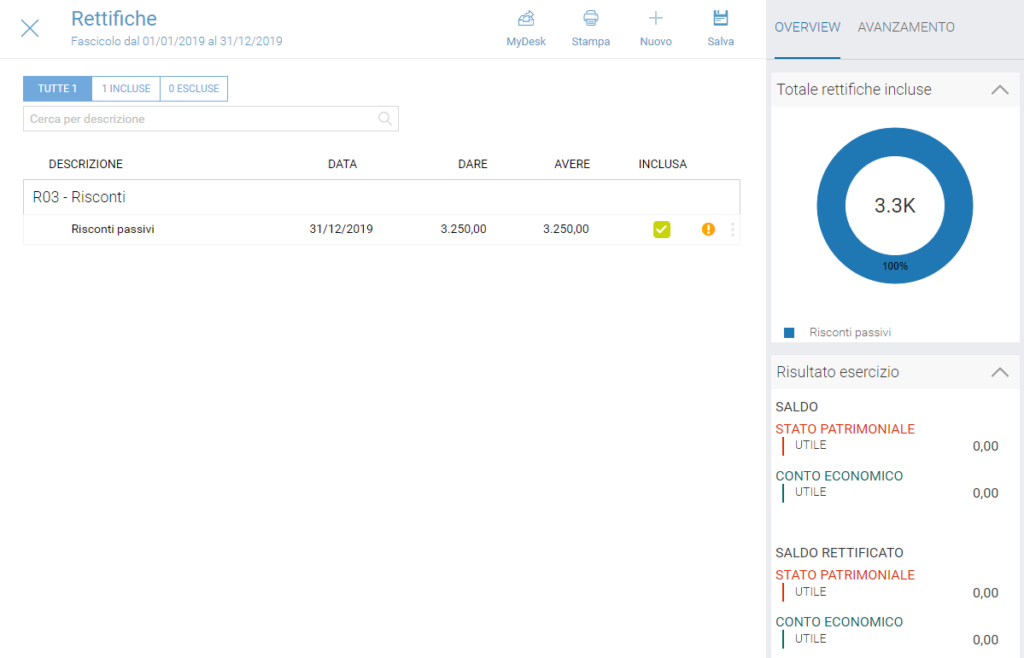The width and height of the screenshot is (1024, 658).
Task: Click the AVERE column header
Action: click(x=572, y=164)
